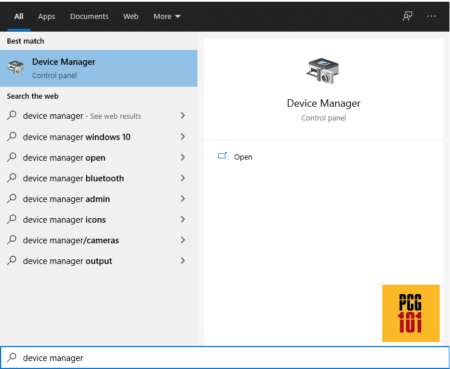450x369 pixels.
Task: Click search icon beside 'bluetooth' suggestion
Action: (x=12, y=177)
